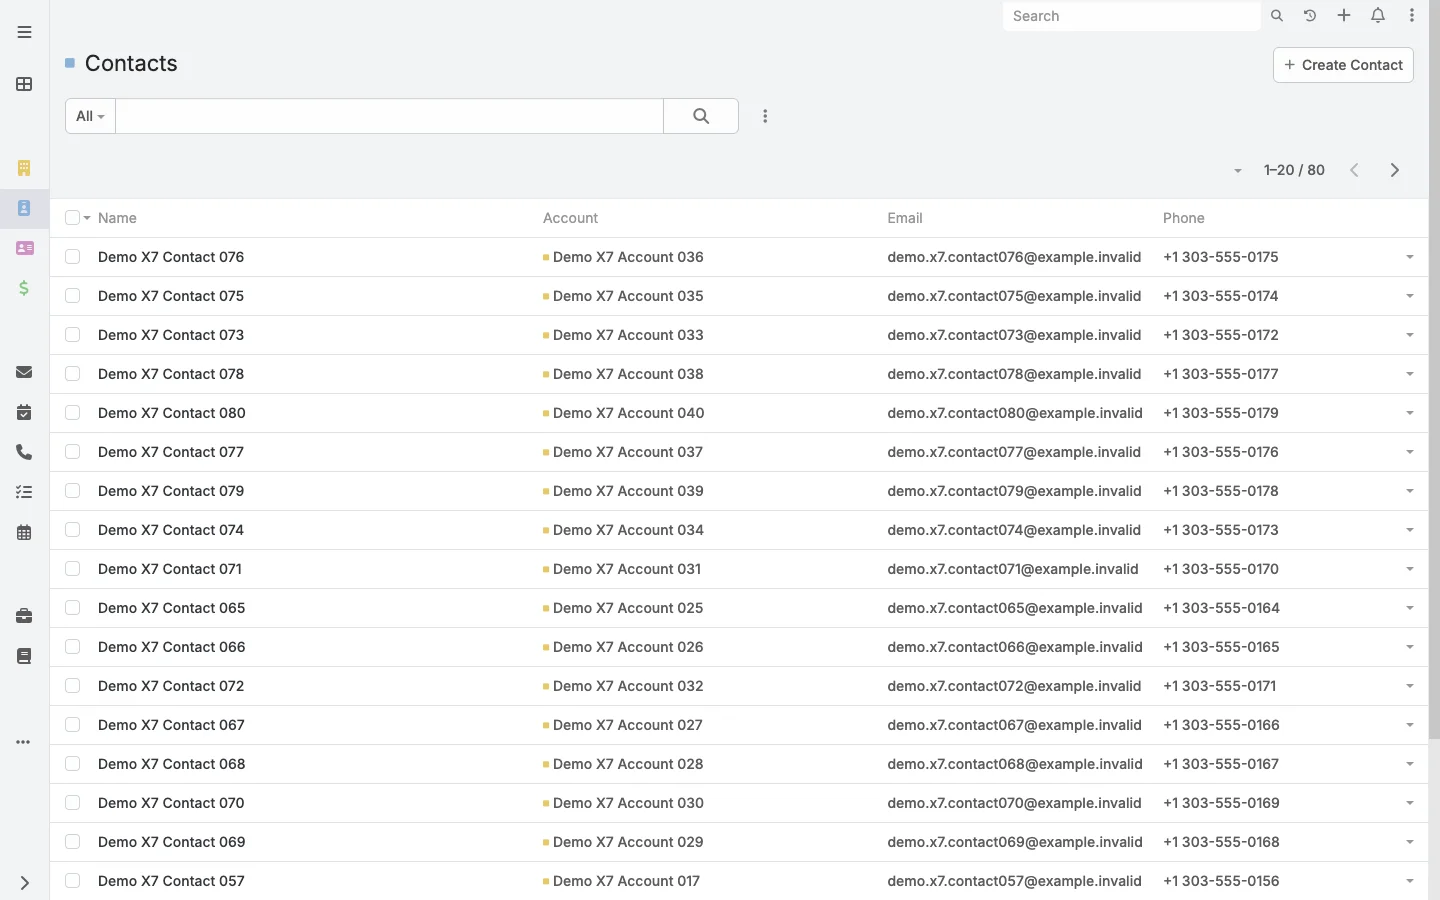This screenshot has height=900, width=1440.
Task: Click the Contacts page title
Action: point(131,63)
